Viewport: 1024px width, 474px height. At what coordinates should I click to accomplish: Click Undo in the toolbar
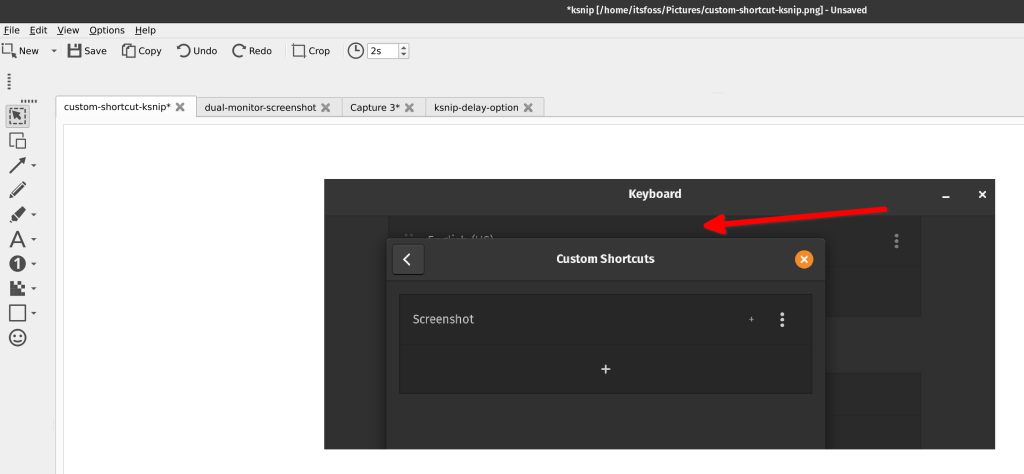tap(197, 51)
